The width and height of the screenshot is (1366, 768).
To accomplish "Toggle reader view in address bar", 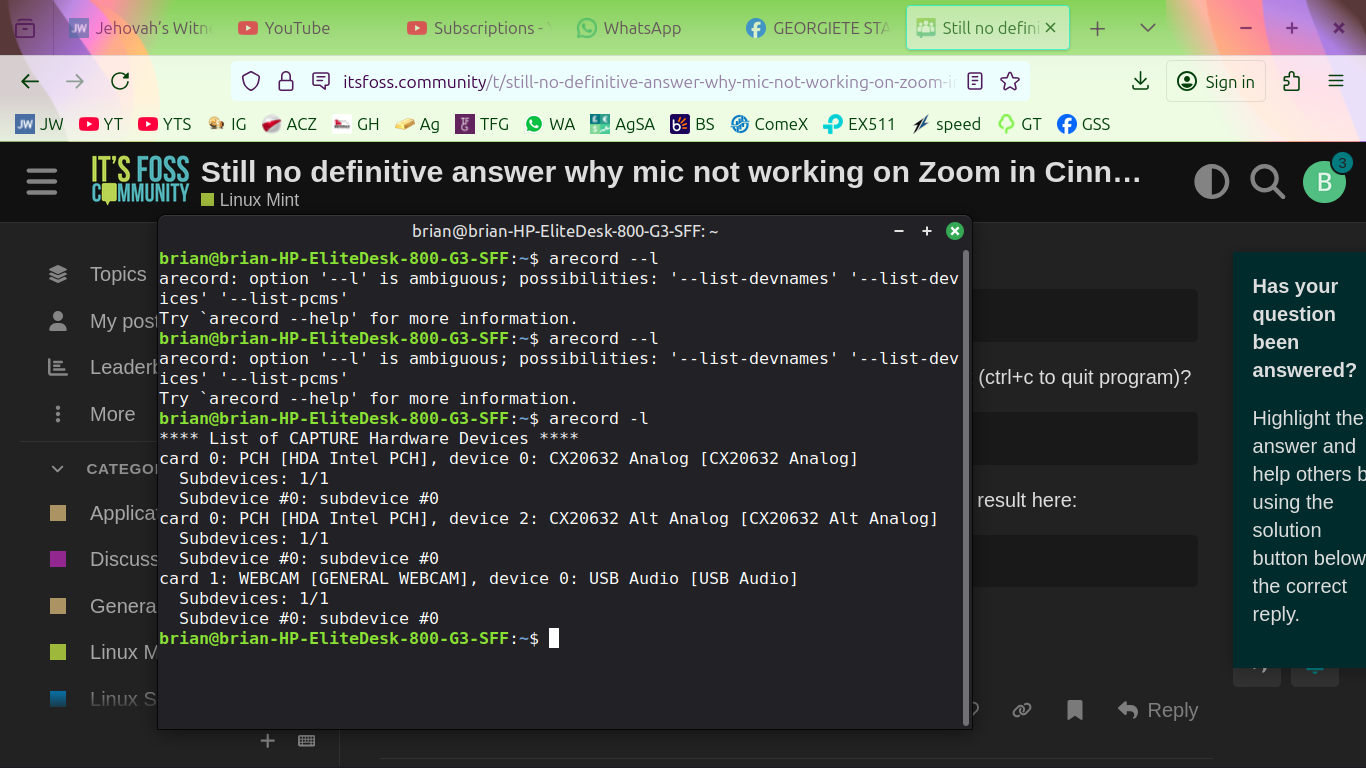I will tap(976, 82).
